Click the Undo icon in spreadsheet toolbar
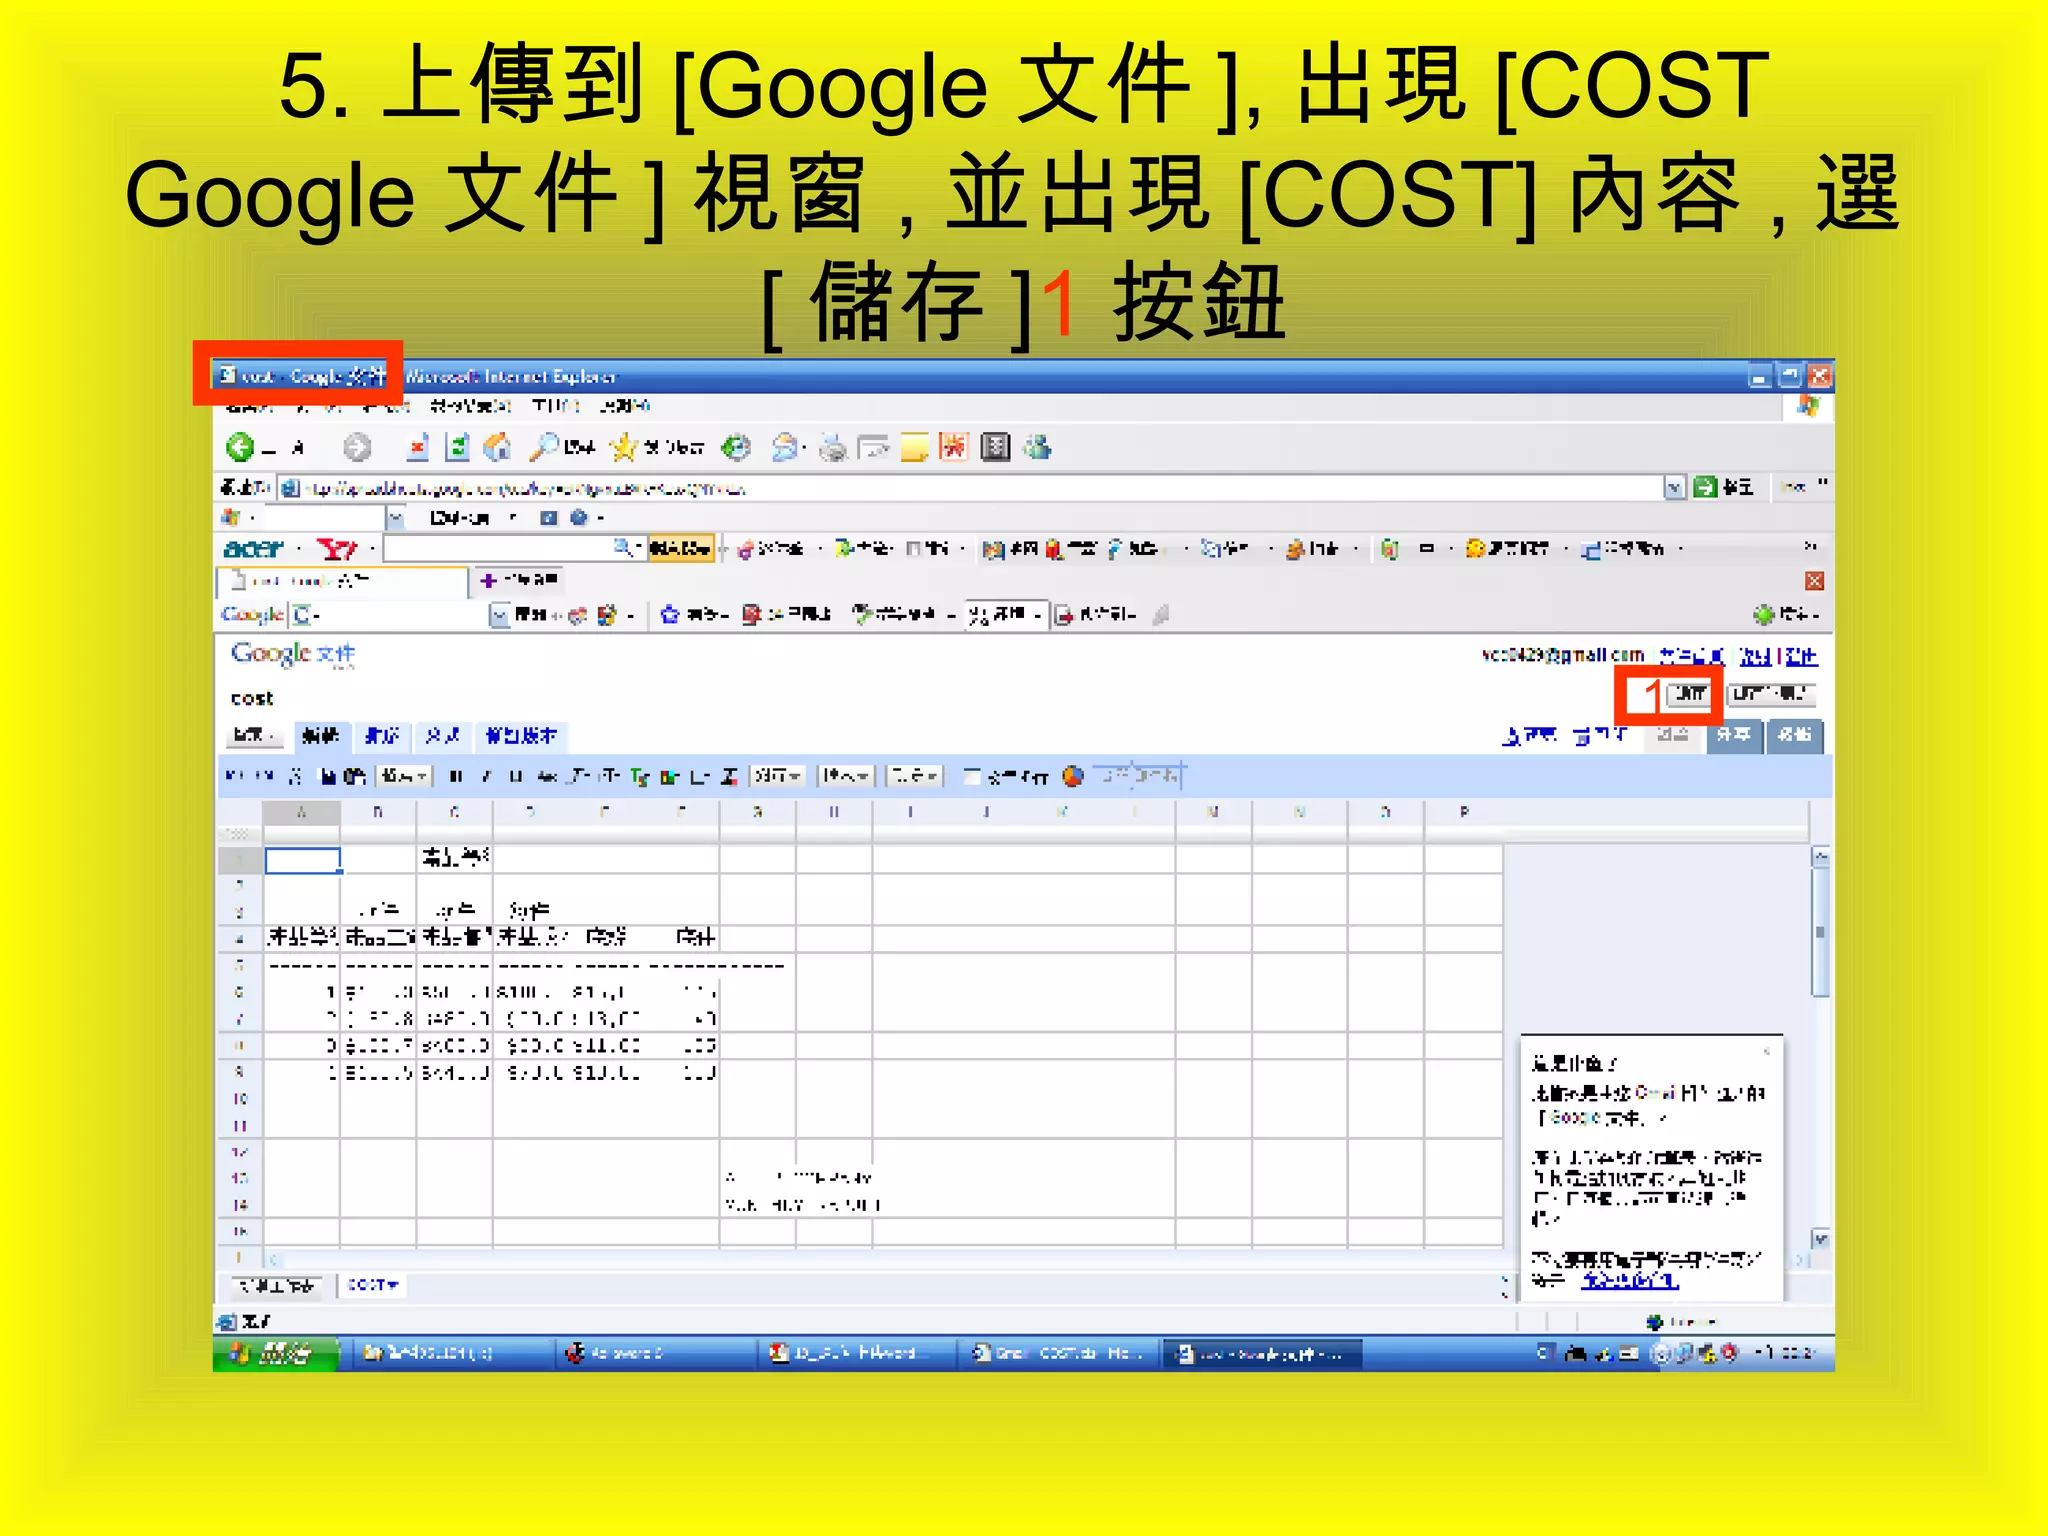 (x=233, y=776)
